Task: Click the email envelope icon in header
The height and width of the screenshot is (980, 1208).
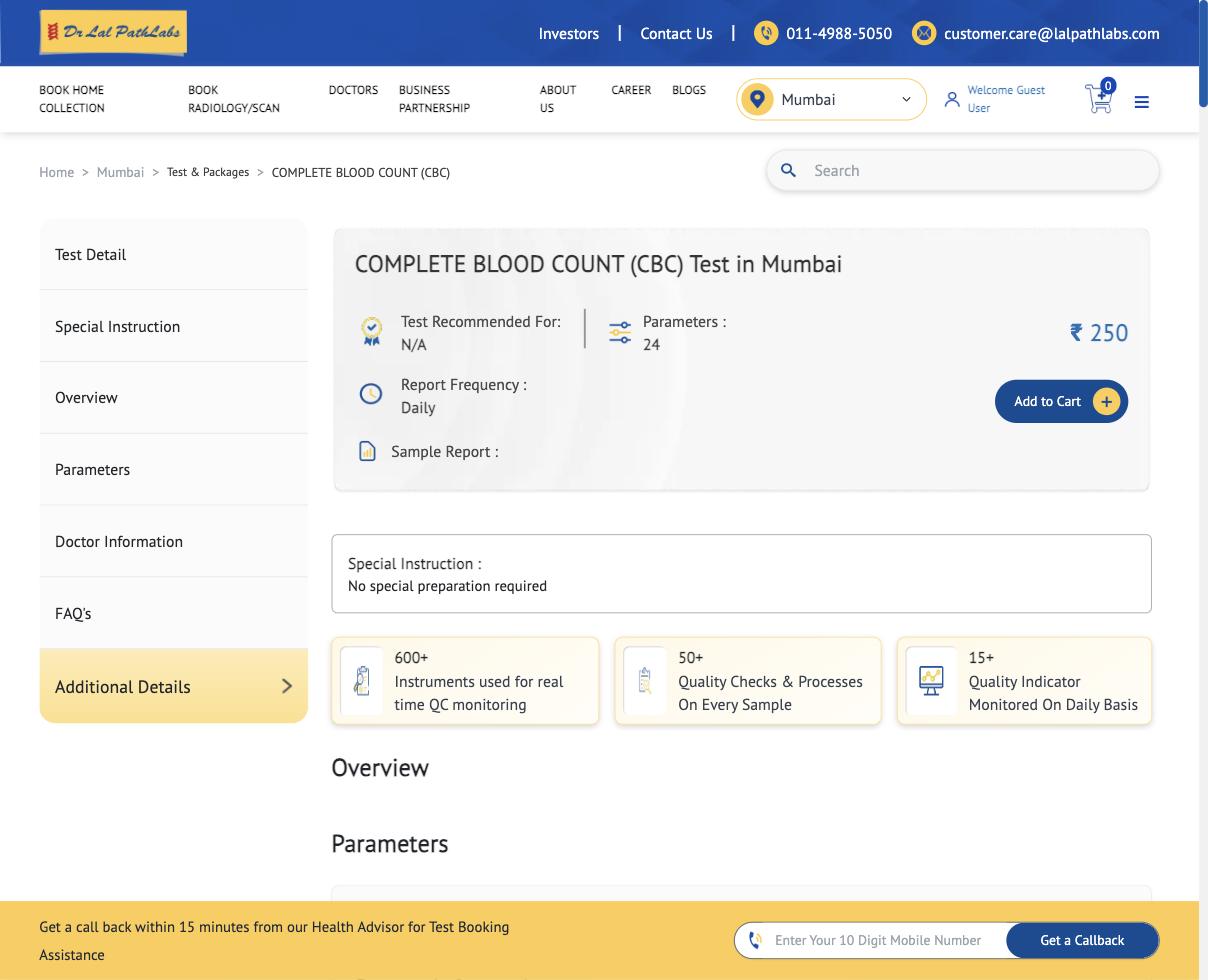Action: tap(924, 33)
